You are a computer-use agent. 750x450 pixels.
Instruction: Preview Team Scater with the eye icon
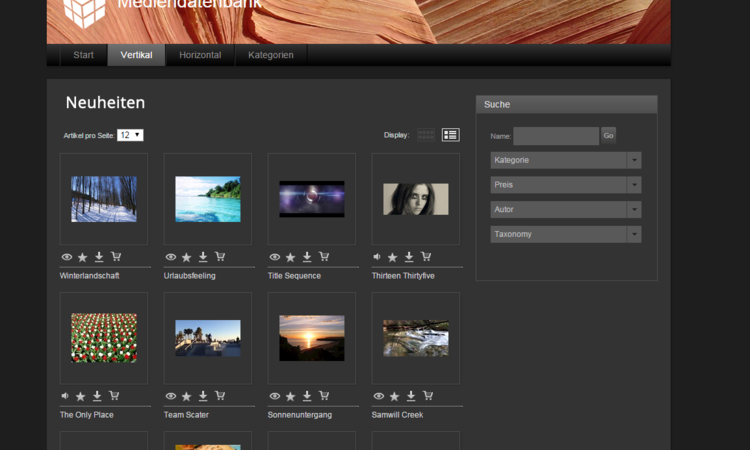[x=171, y=396]
